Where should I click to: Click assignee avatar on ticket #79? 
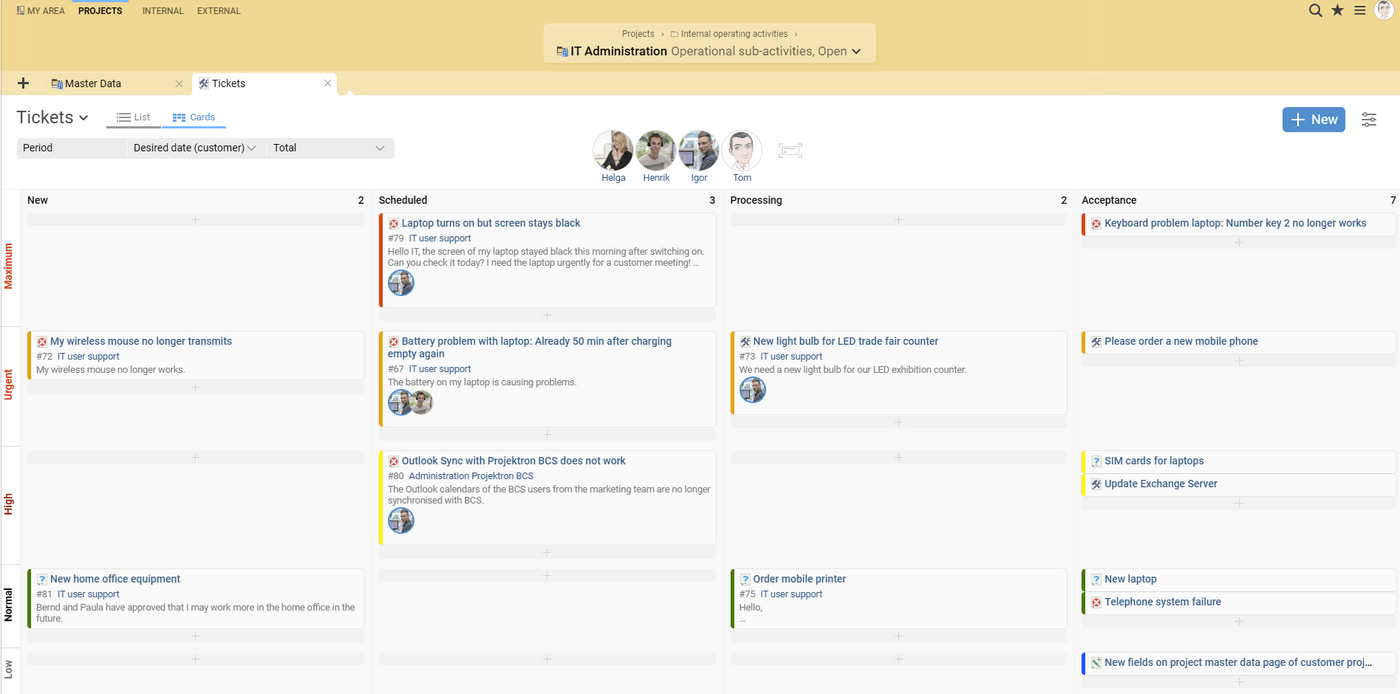pyautogui.click(x=401, y=283)
